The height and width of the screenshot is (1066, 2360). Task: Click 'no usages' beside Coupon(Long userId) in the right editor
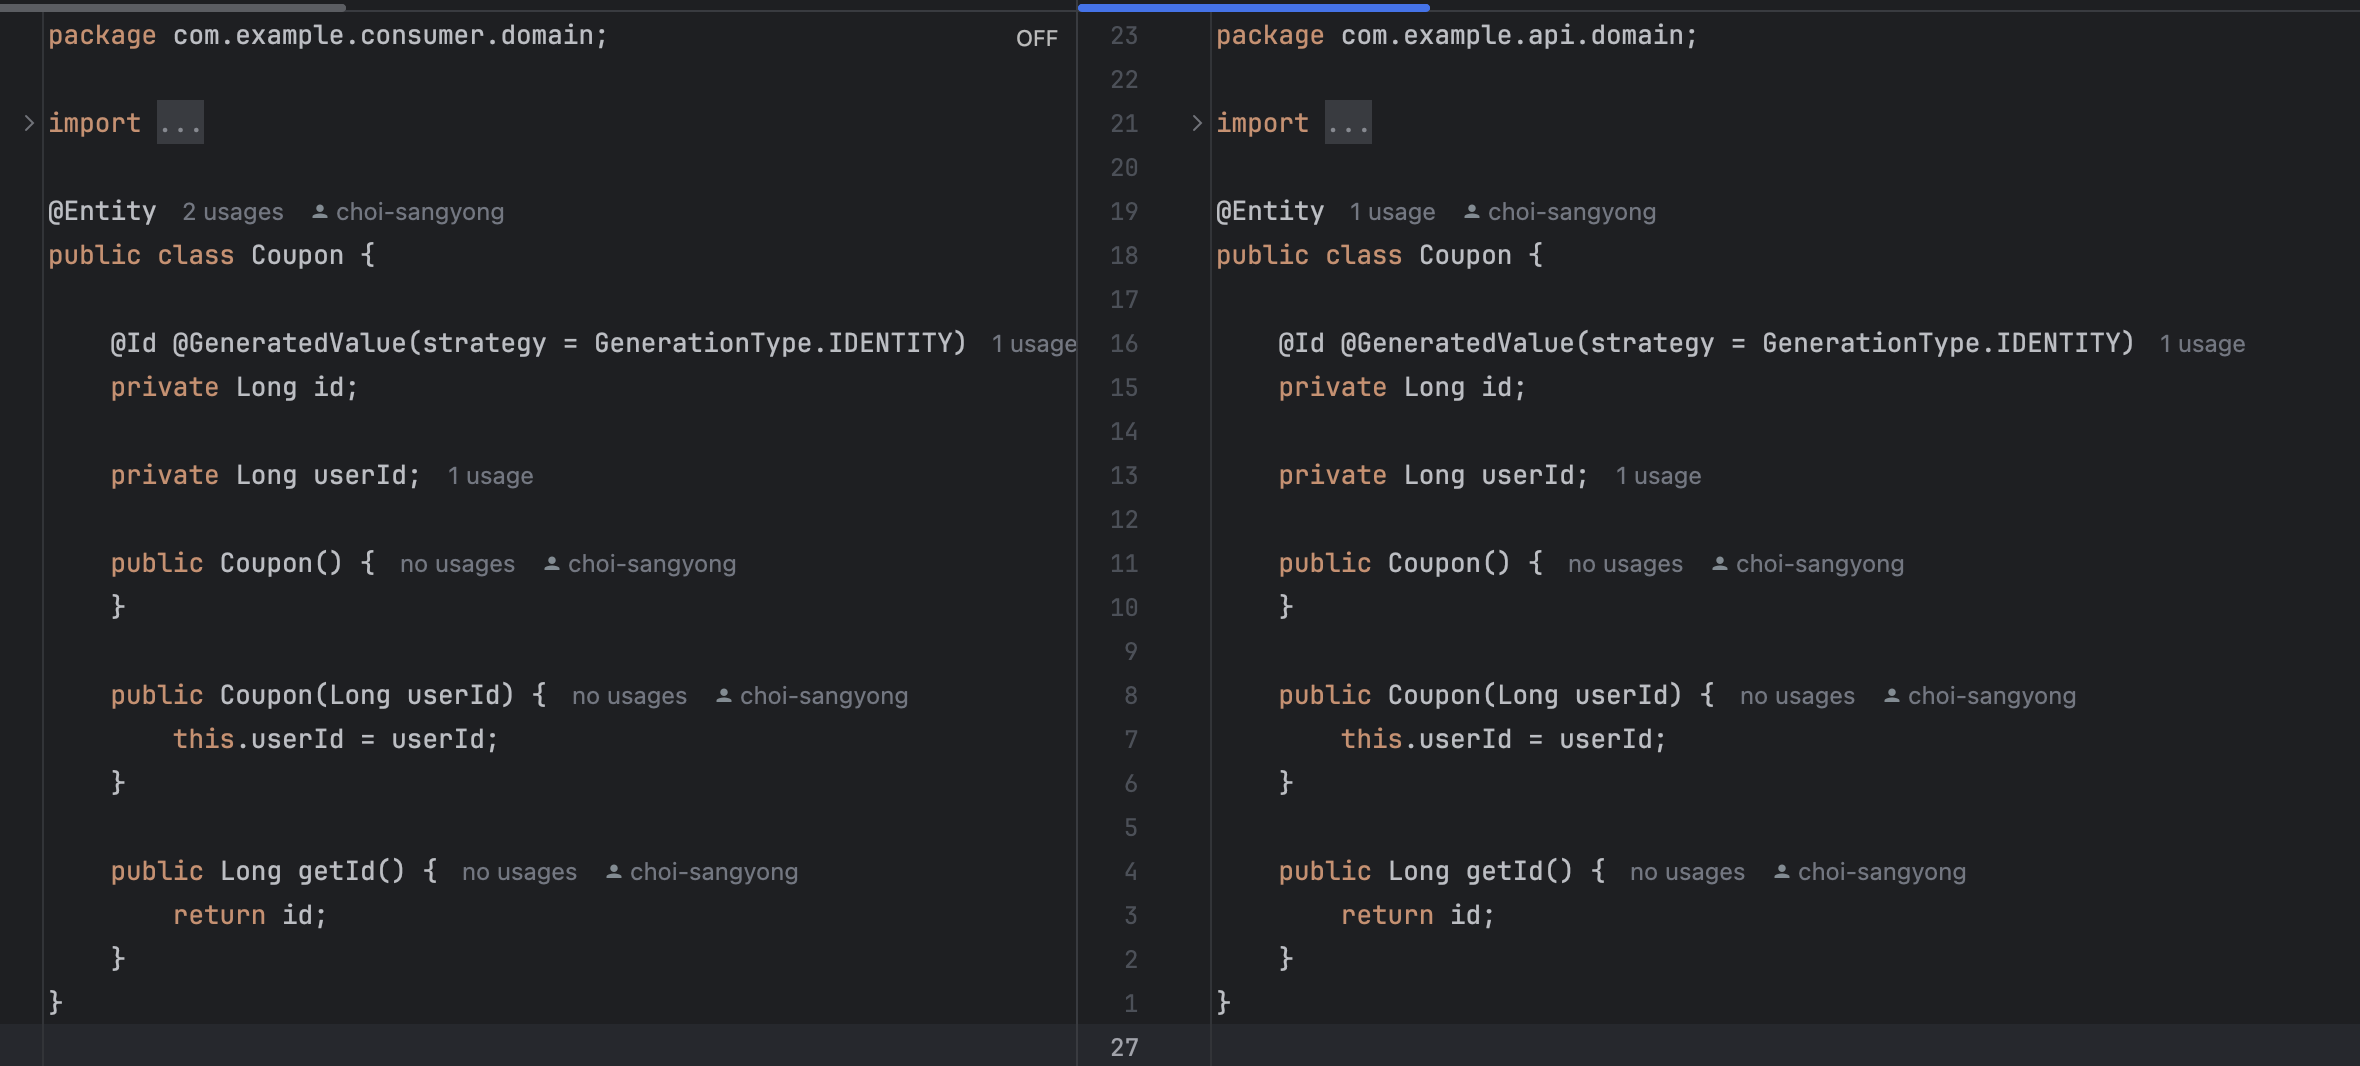click(x=1797, y=696)
